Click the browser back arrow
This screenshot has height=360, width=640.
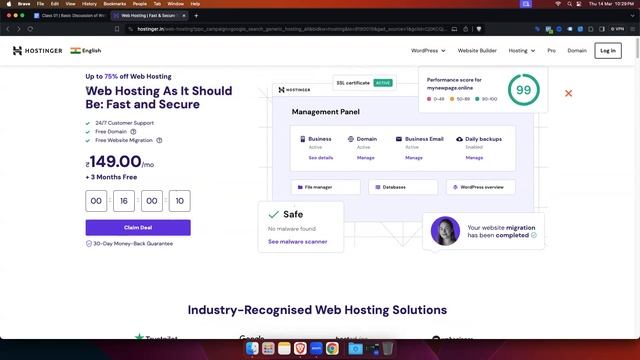point(8,29)
